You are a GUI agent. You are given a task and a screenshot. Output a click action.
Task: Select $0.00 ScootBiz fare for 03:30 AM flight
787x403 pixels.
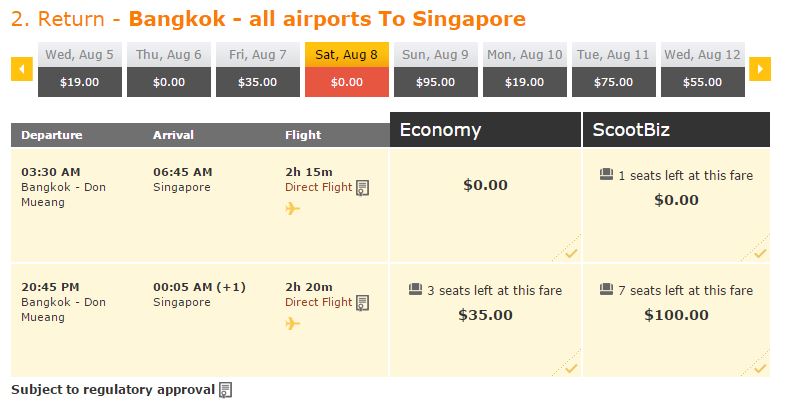tap(676, 205)
